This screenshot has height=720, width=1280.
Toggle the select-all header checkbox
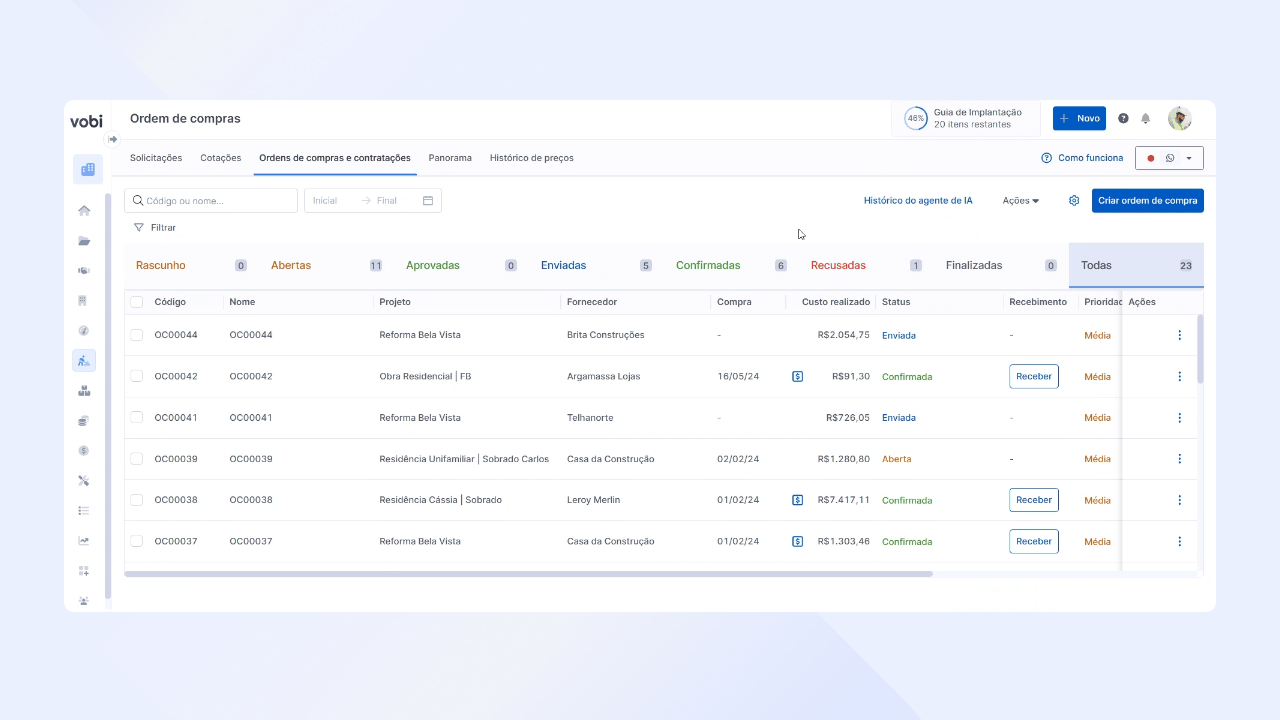point(136,302)
